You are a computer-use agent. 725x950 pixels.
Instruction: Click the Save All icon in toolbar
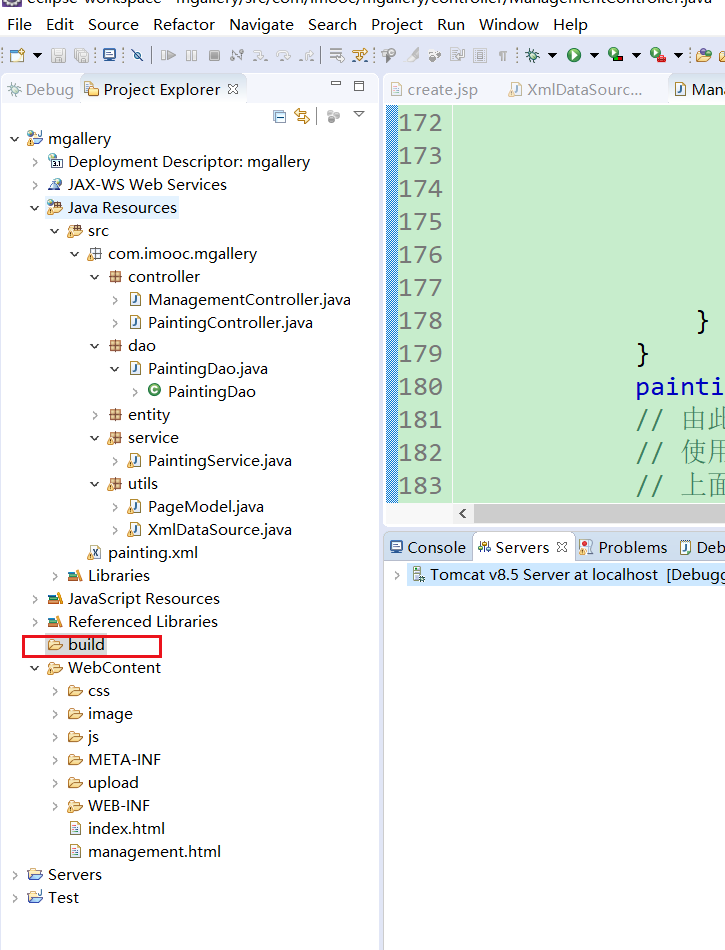point(81,56)
